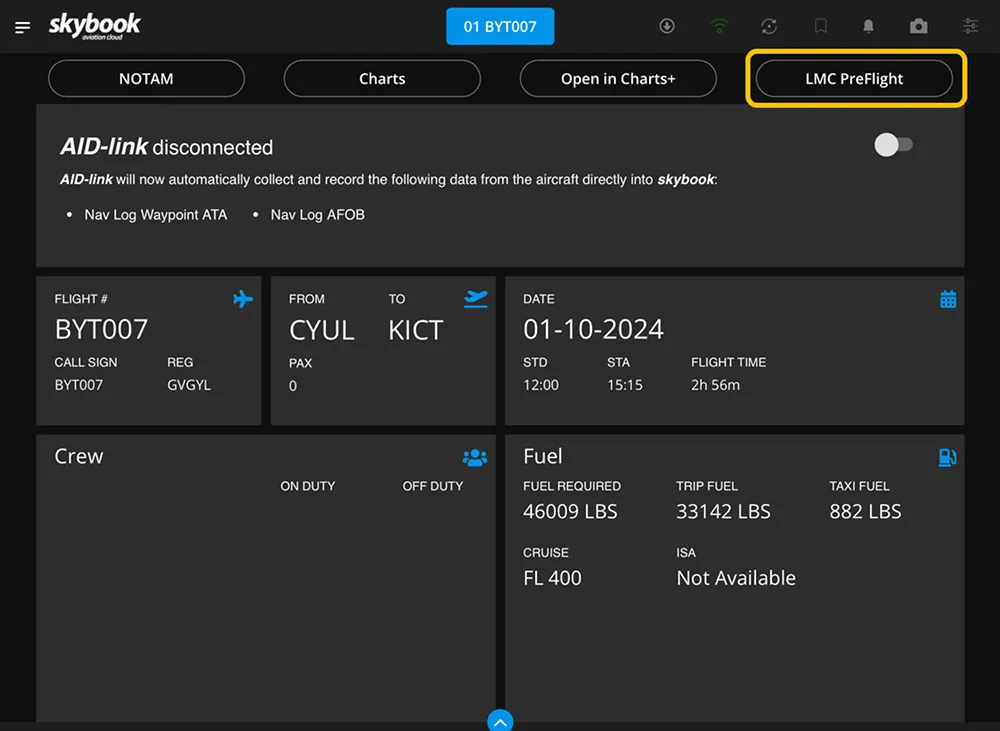Select ISA Not Available value
Screen dimensions: 1000x731
pos(736,578)
